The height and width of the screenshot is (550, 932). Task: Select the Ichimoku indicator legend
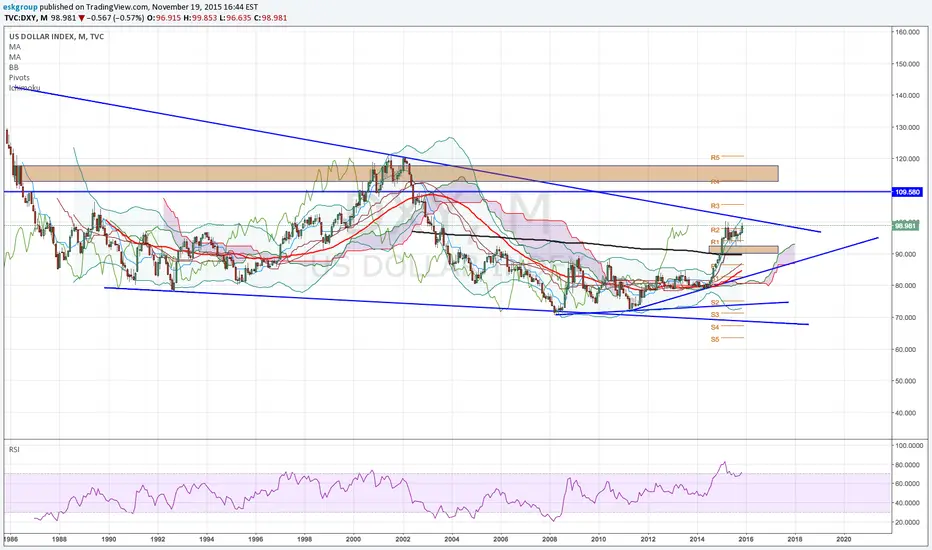point(24,88)
